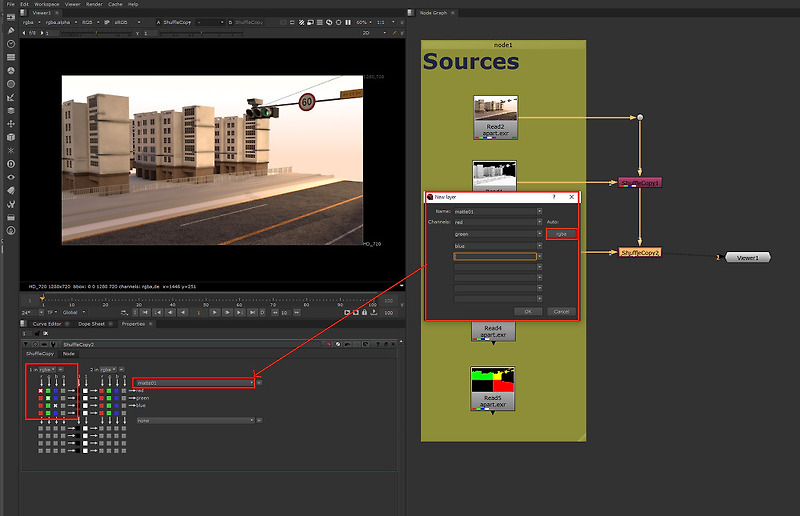Open the Workspace menu

pyautogui.click(x=46, y=4)
